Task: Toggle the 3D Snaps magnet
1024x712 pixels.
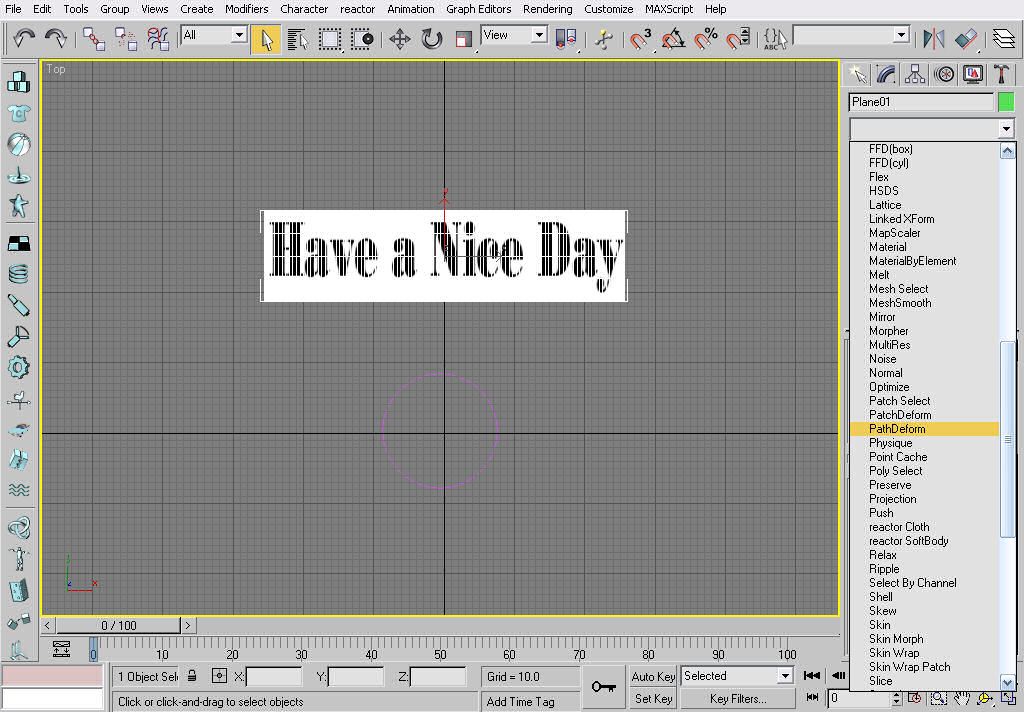Action: [x=639, y=39]
